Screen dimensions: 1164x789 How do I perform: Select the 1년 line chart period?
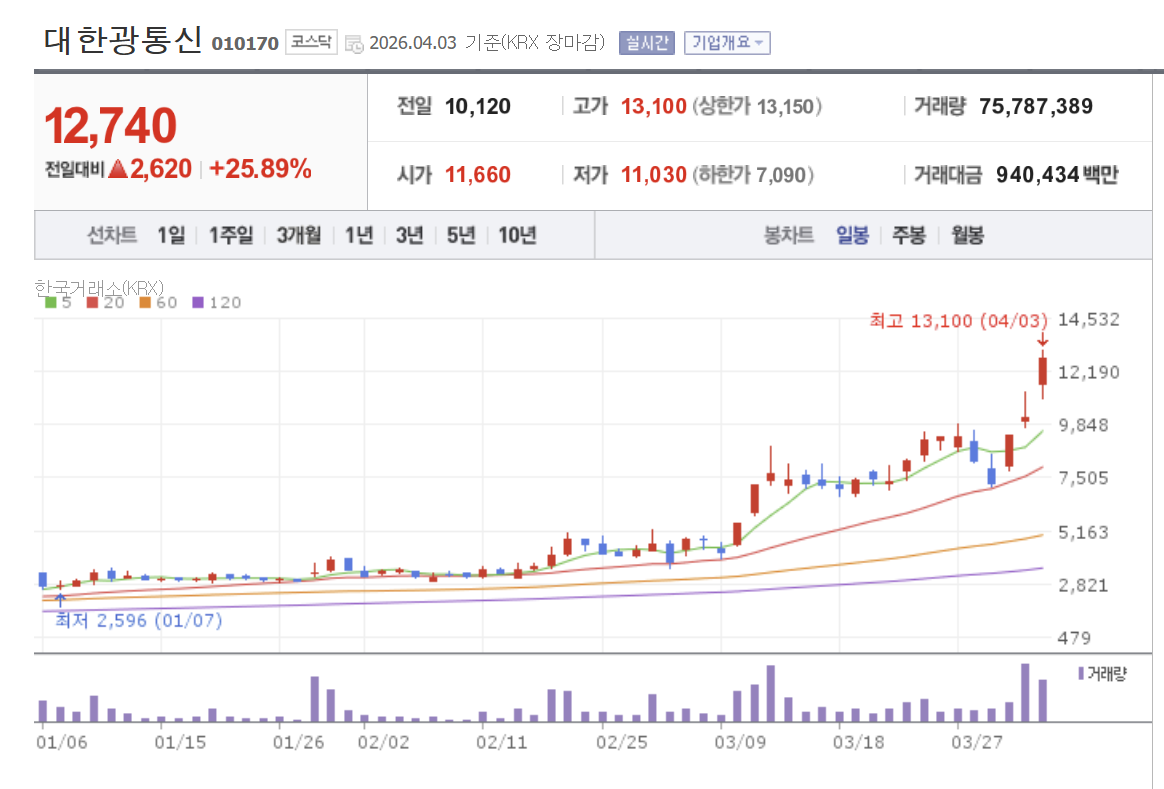point(359,235)
